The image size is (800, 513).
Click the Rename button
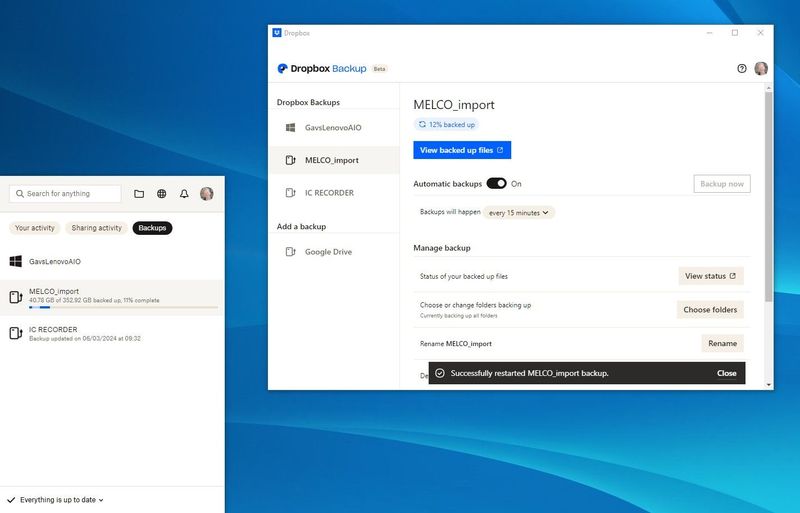[x=722, y=344]
